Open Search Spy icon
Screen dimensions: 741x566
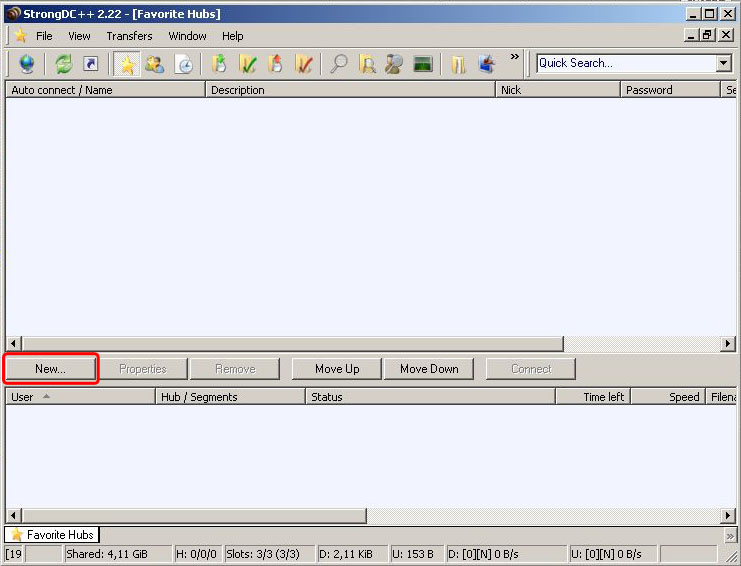point(394,64)
